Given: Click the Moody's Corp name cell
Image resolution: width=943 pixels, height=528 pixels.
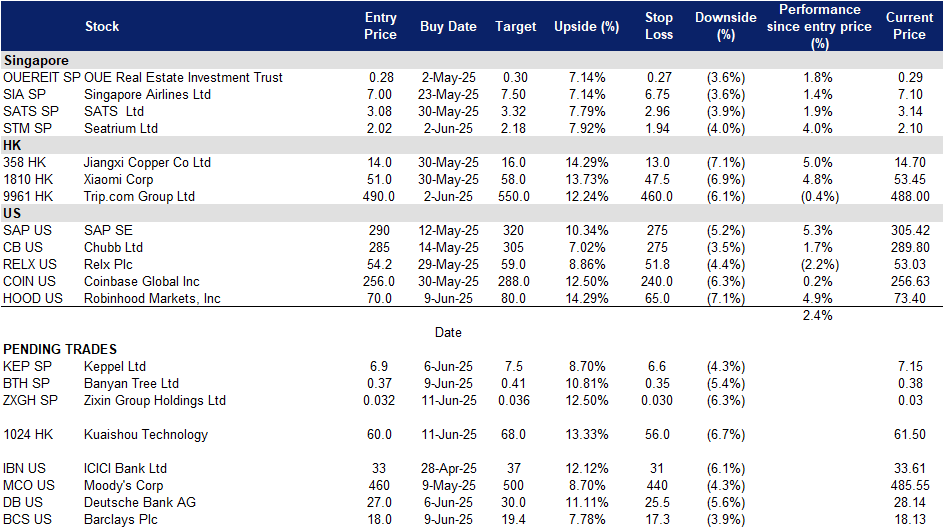Looking at the screenshot, I should pyautogui.click(x=123, y=485).
